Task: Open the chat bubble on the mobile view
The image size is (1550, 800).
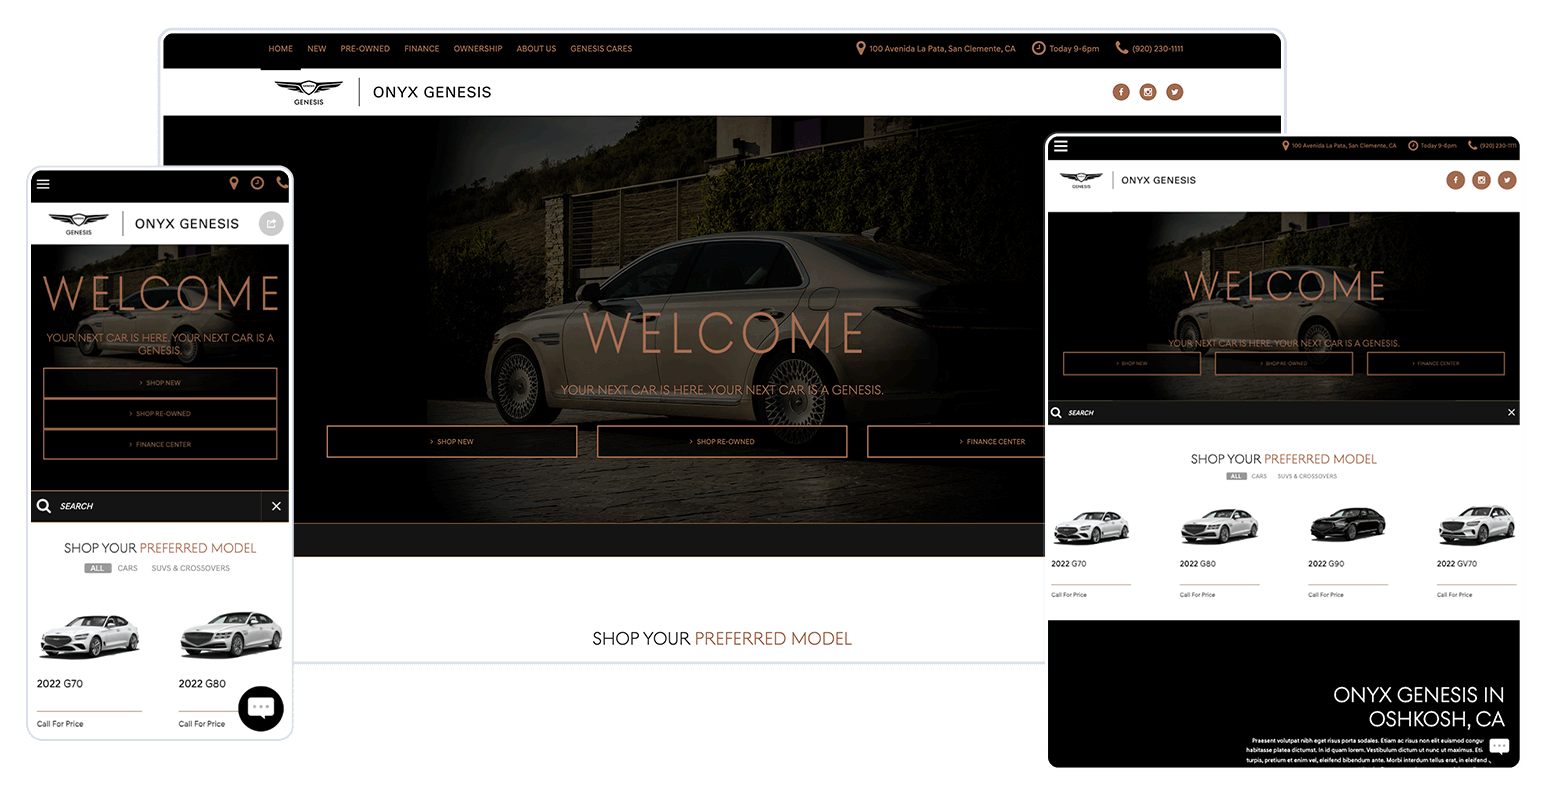Action: (261, 708)
